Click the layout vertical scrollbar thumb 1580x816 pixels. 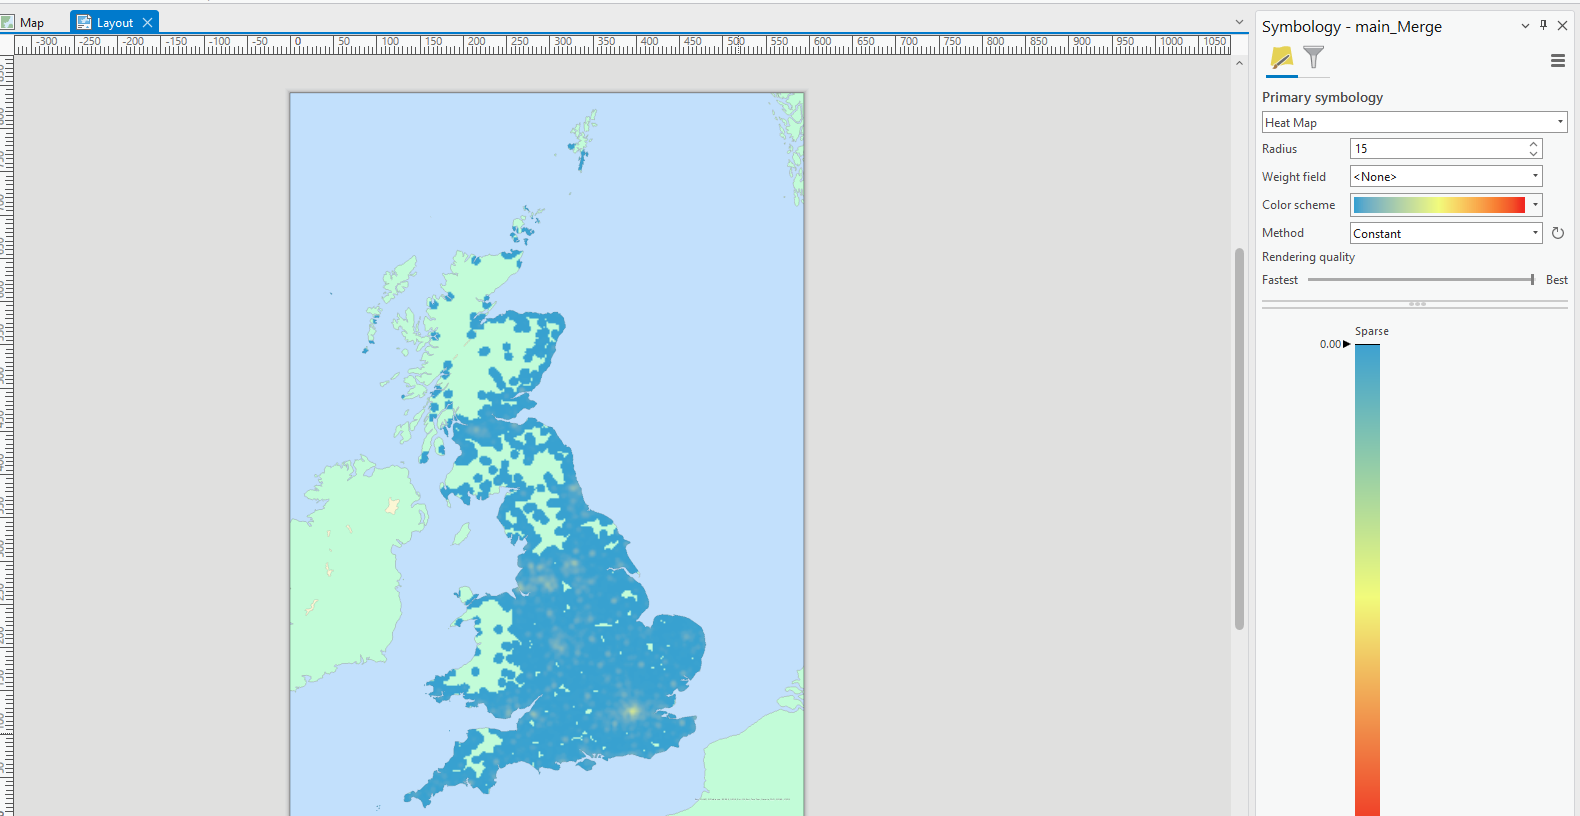click(1239, 438)
